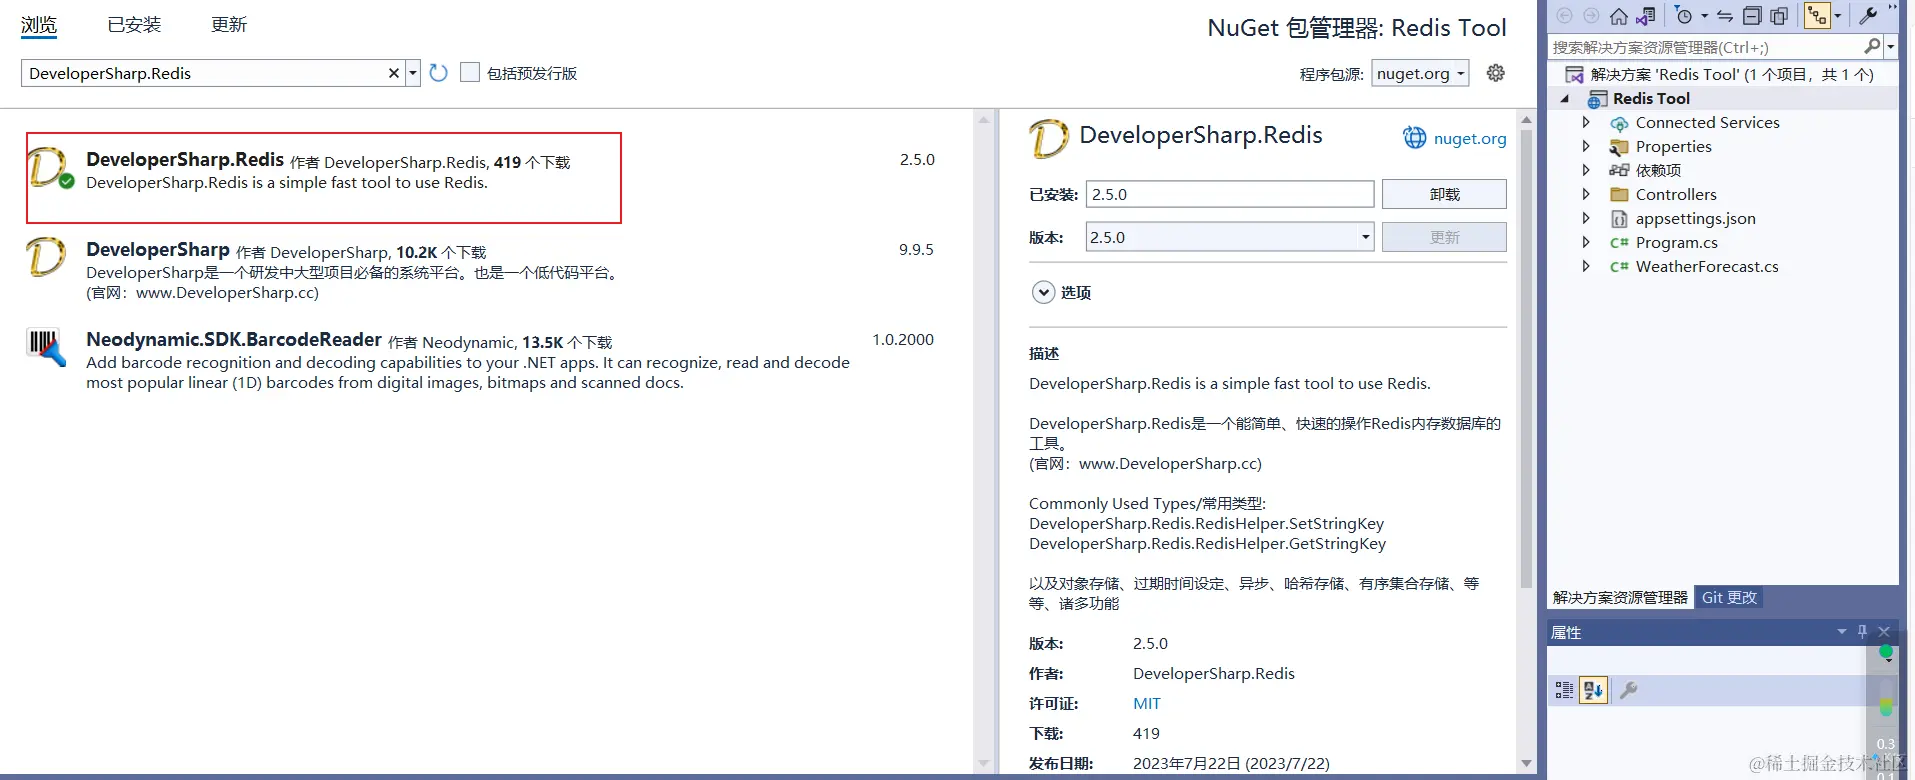Click the package details vertical scrollbar
This screenshot has width=1915, height=780.
[x=1526, y=360]
